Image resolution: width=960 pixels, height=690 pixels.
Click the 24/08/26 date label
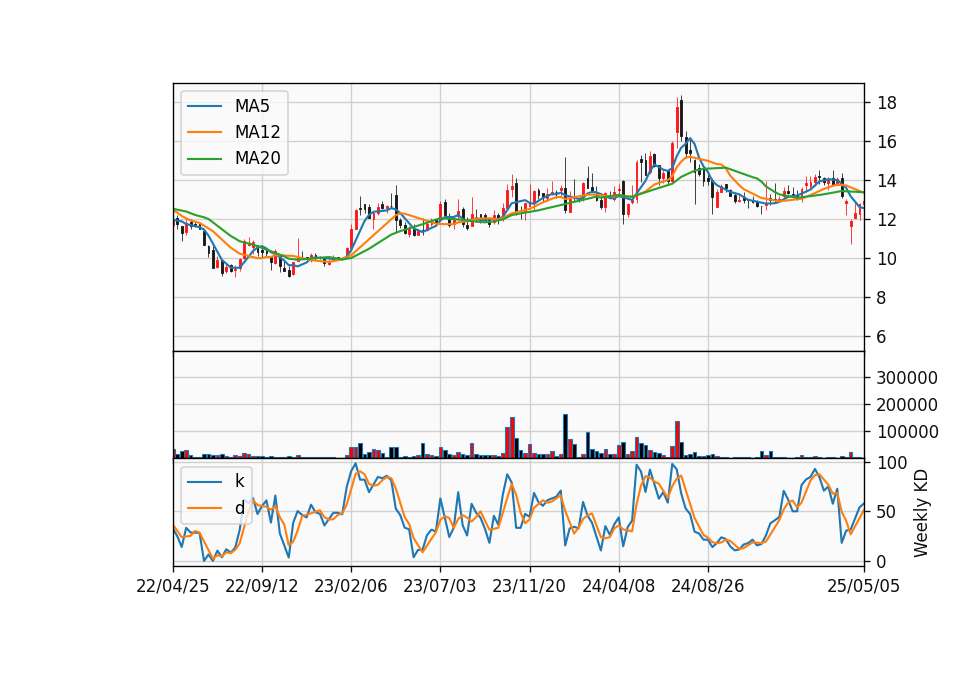[x=708, y=586]
